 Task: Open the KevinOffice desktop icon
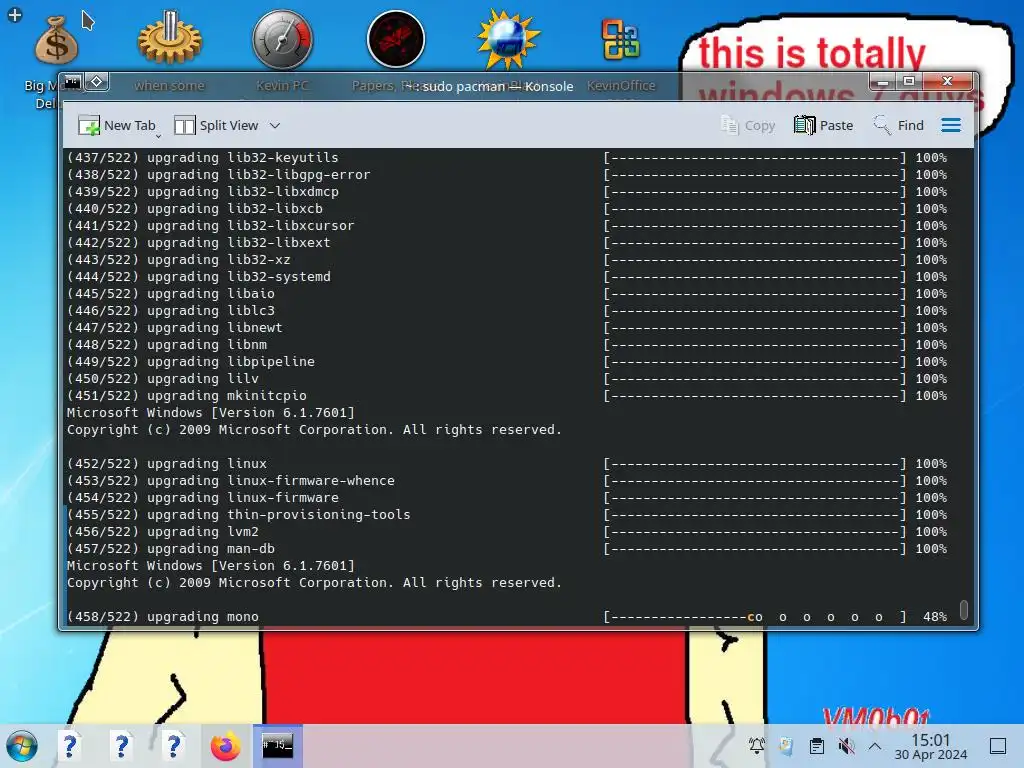[x=620, y=39]
